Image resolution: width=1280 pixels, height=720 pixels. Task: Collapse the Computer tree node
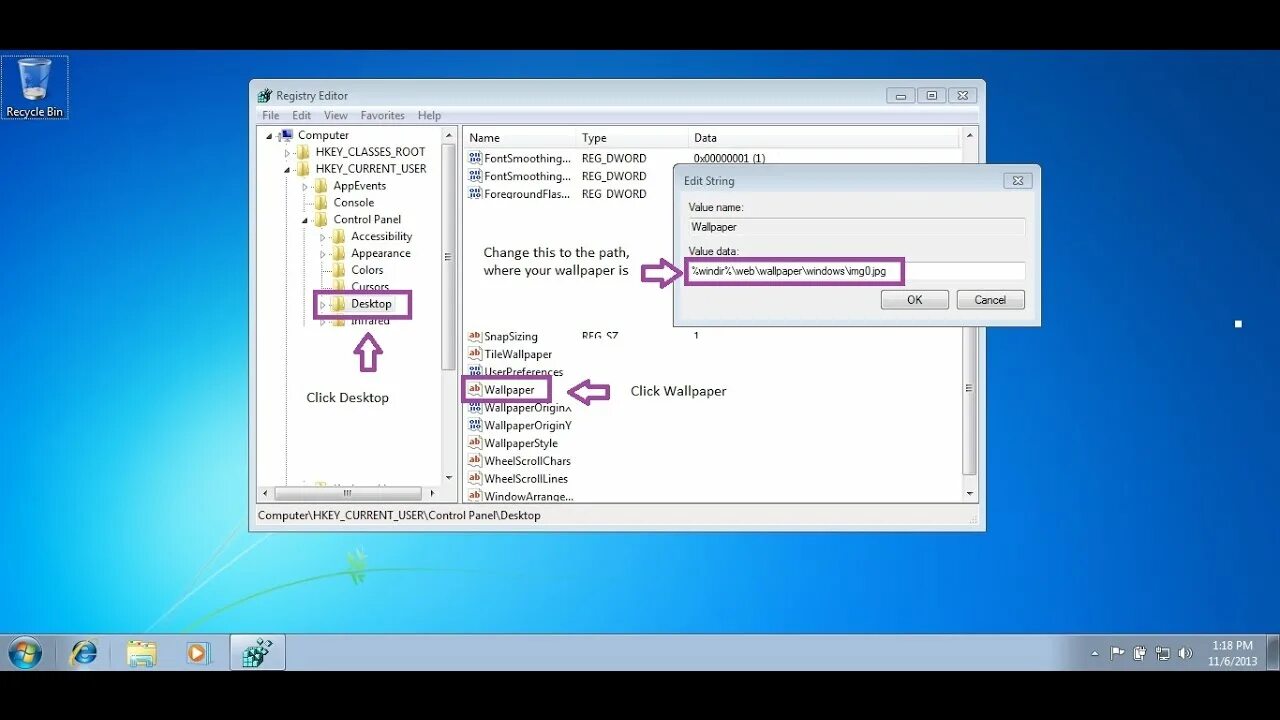coord(269,136)
